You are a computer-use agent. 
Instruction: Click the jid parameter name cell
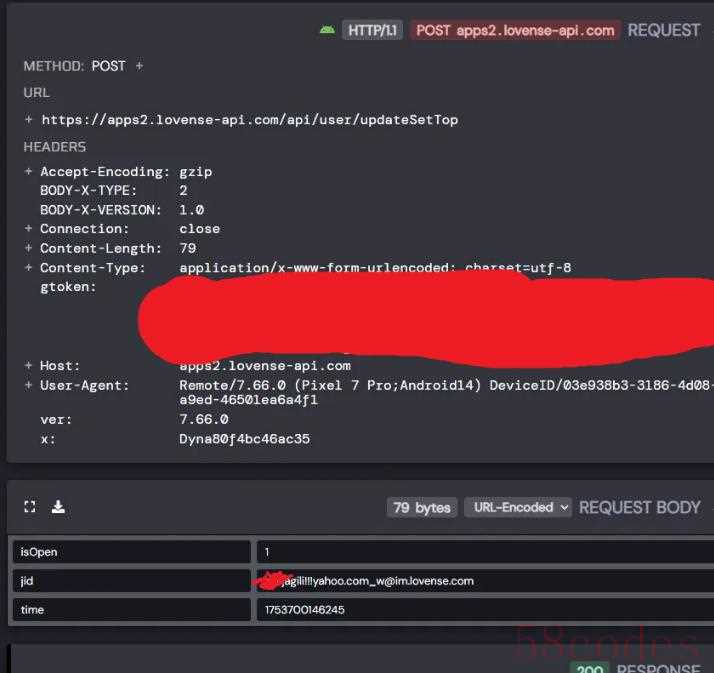coord(132,581)
